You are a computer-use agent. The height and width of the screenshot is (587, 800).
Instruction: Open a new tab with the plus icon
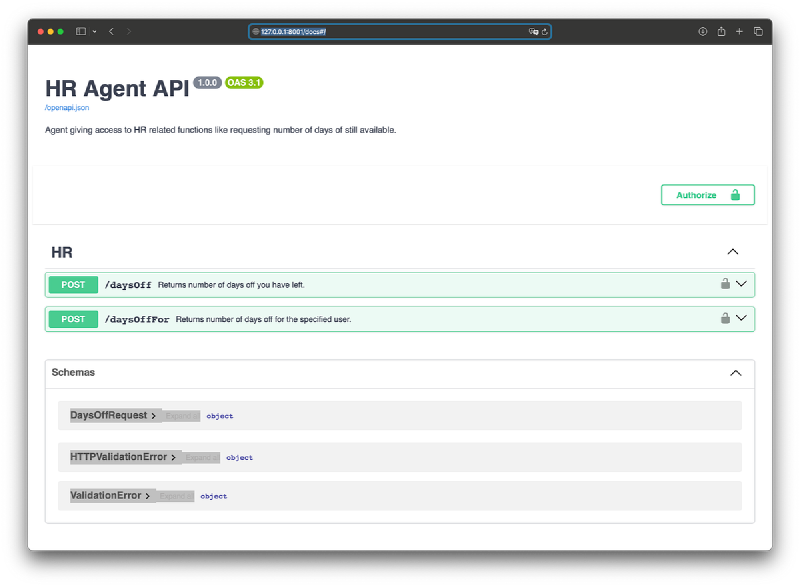739,32
